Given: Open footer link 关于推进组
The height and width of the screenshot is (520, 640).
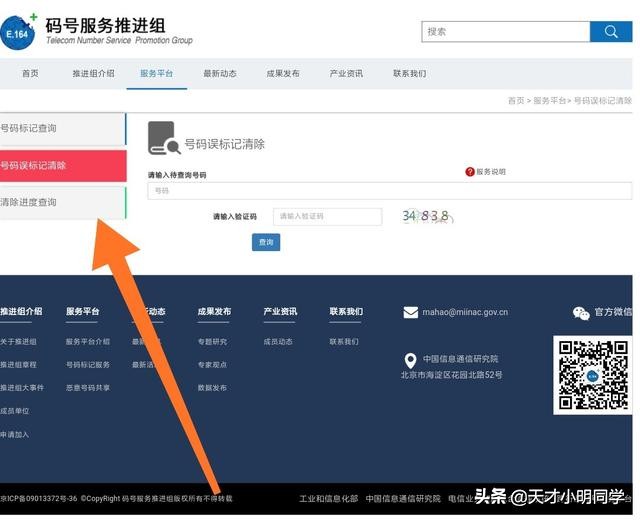Looking at the screenshot, I should [18, 342].
